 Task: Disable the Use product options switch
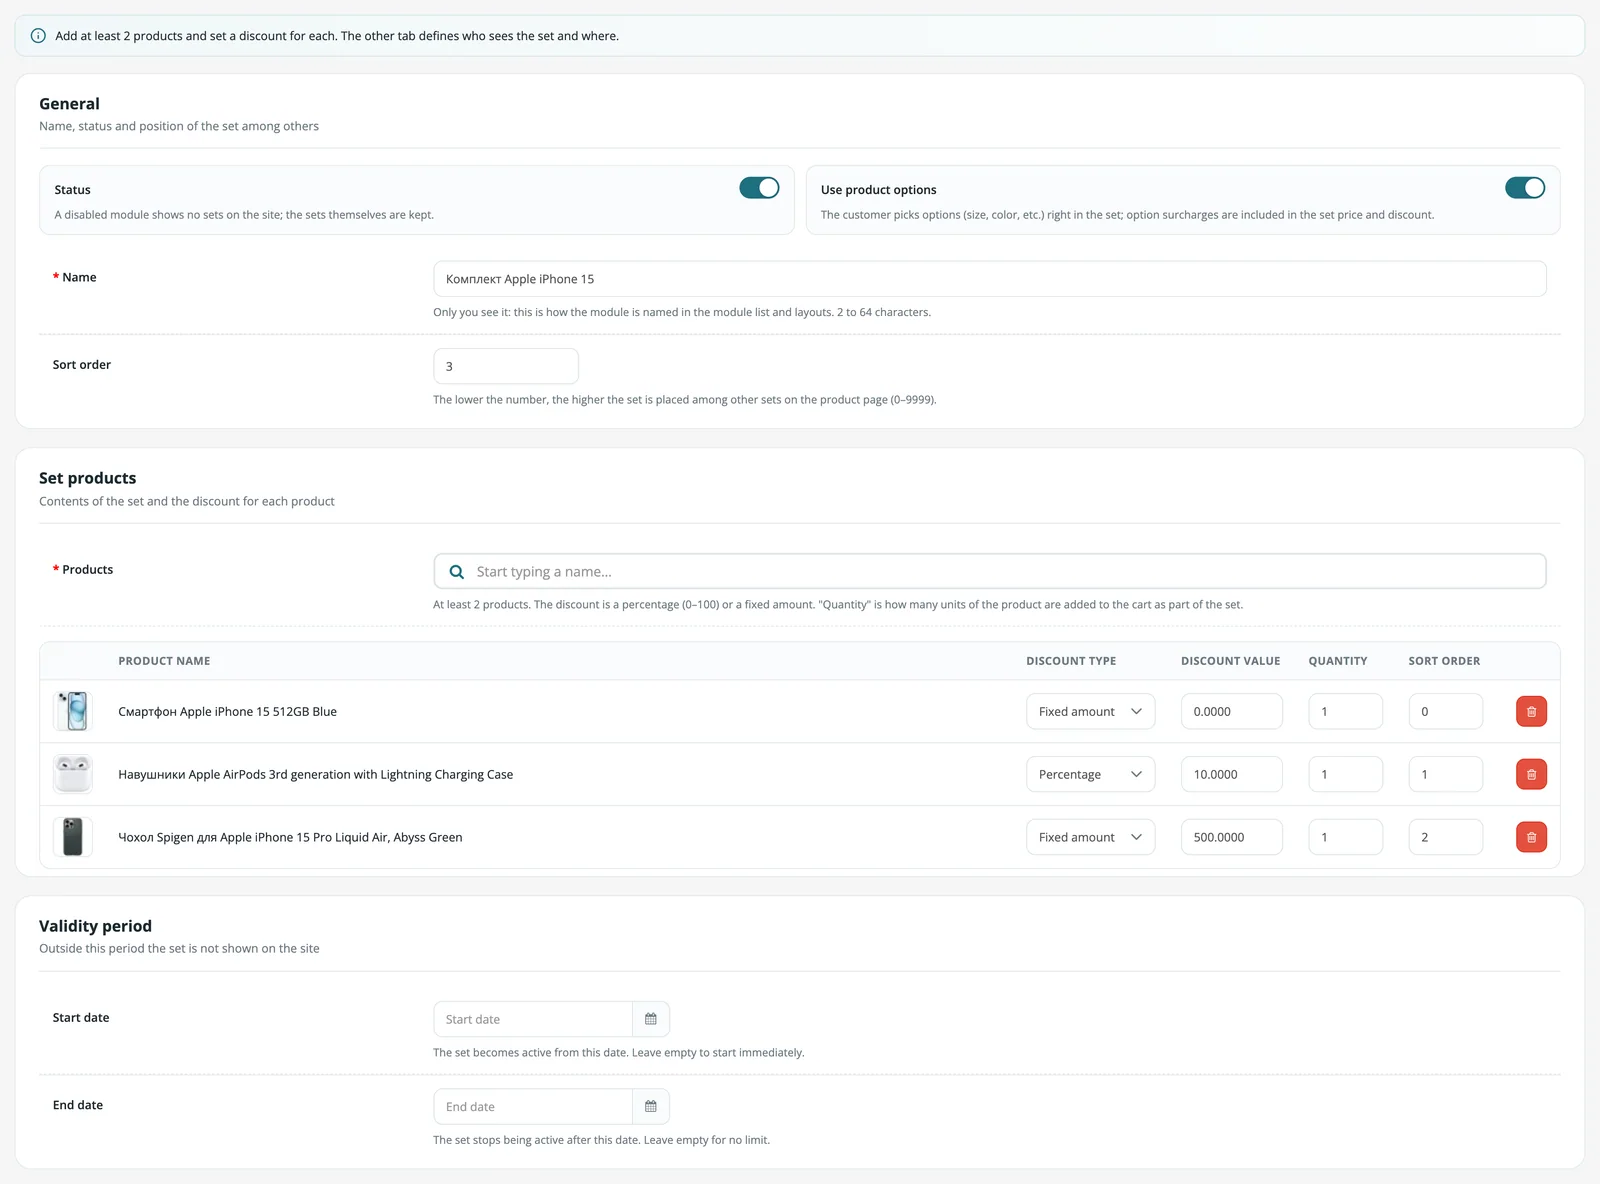click(x=1525, y=188)
